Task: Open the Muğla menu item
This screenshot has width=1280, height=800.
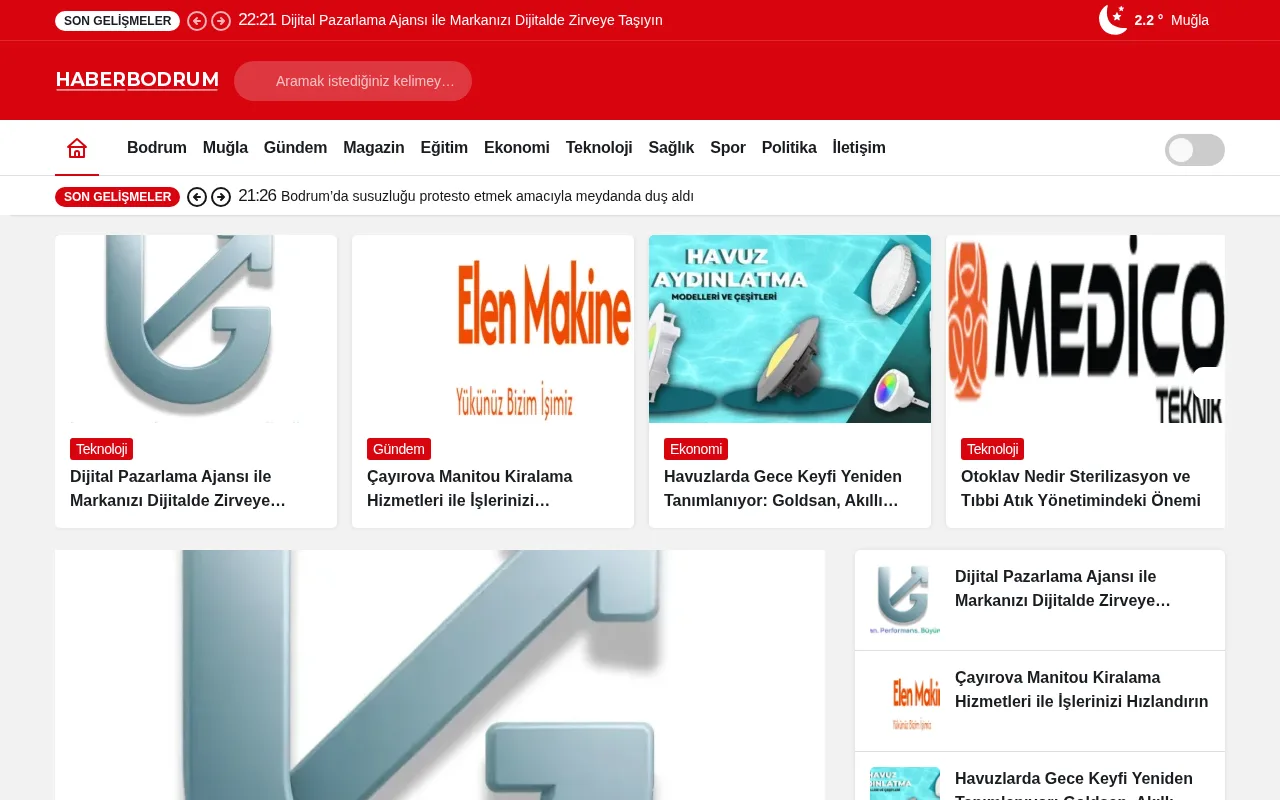Action: coord(225,147)
